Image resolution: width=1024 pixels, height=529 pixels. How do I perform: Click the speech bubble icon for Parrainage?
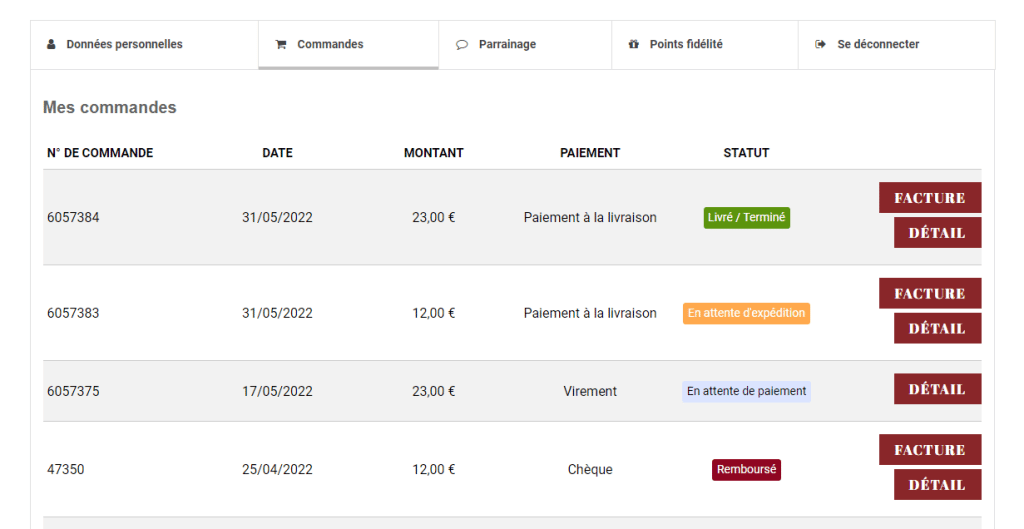click(462, 44)
